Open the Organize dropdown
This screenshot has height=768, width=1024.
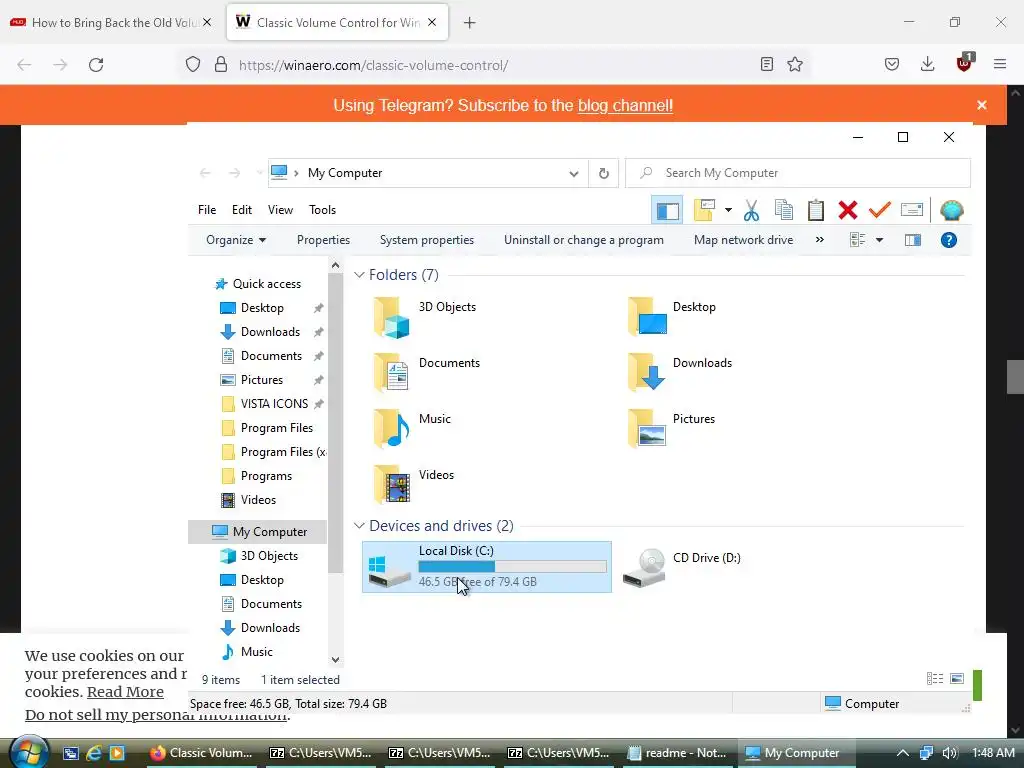[x=236, y=240]
